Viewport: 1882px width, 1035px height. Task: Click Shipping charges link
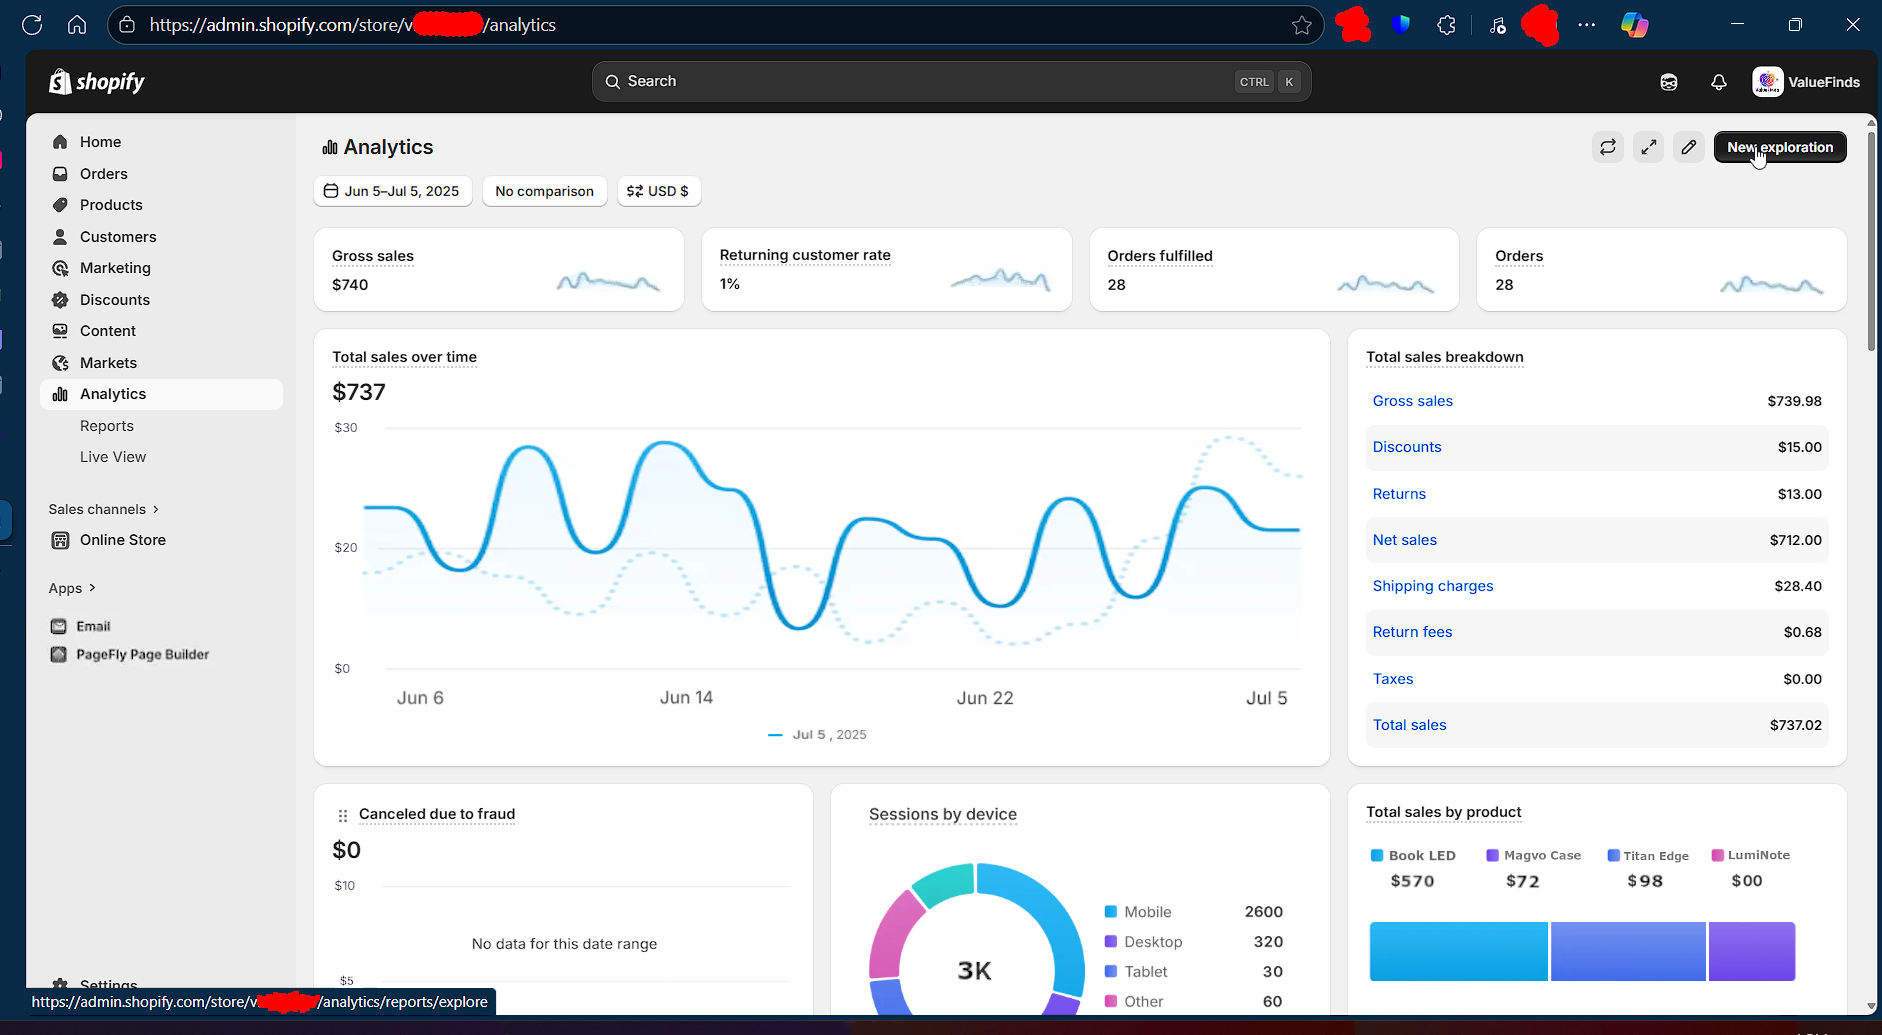pos(1432,586)
